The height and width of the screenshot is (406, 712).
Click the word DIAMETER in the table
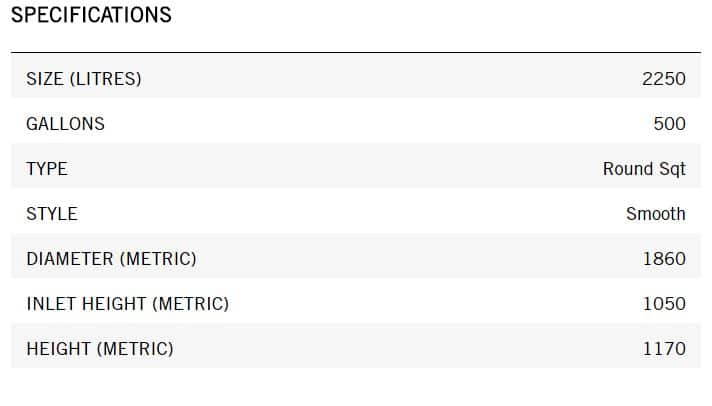[x=70, y=259]
